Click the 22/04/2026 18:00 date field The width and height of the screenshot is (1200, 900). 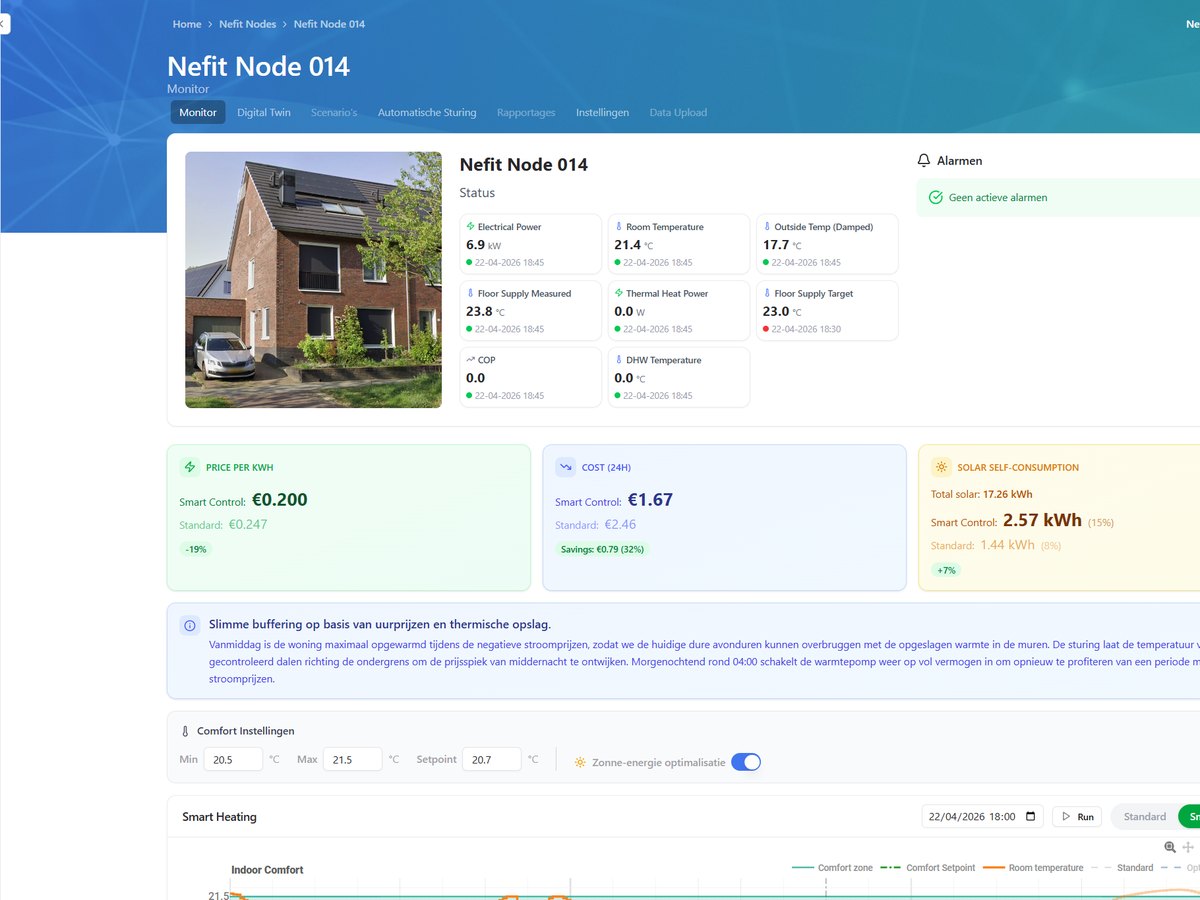pyautogui.click(x=982, y=816)
